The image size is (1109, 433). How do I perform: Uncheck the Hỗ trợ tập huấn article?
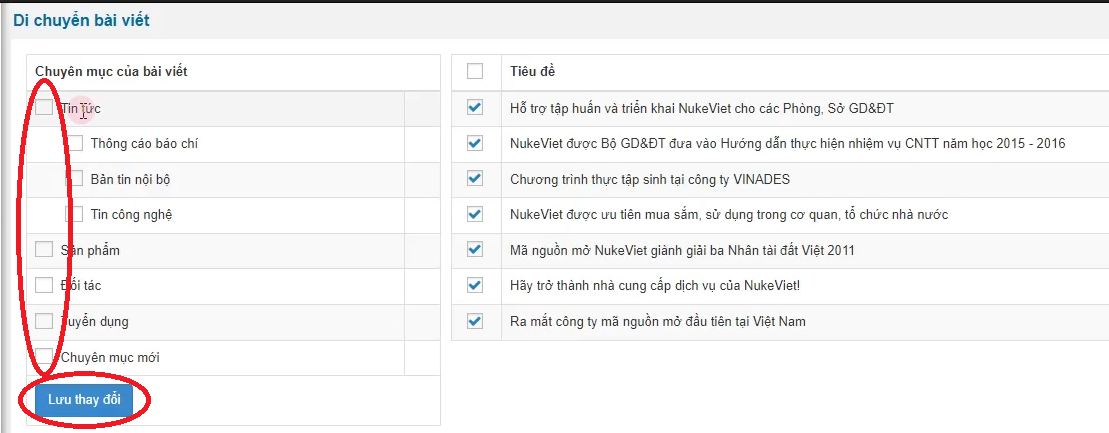(475, 108)
